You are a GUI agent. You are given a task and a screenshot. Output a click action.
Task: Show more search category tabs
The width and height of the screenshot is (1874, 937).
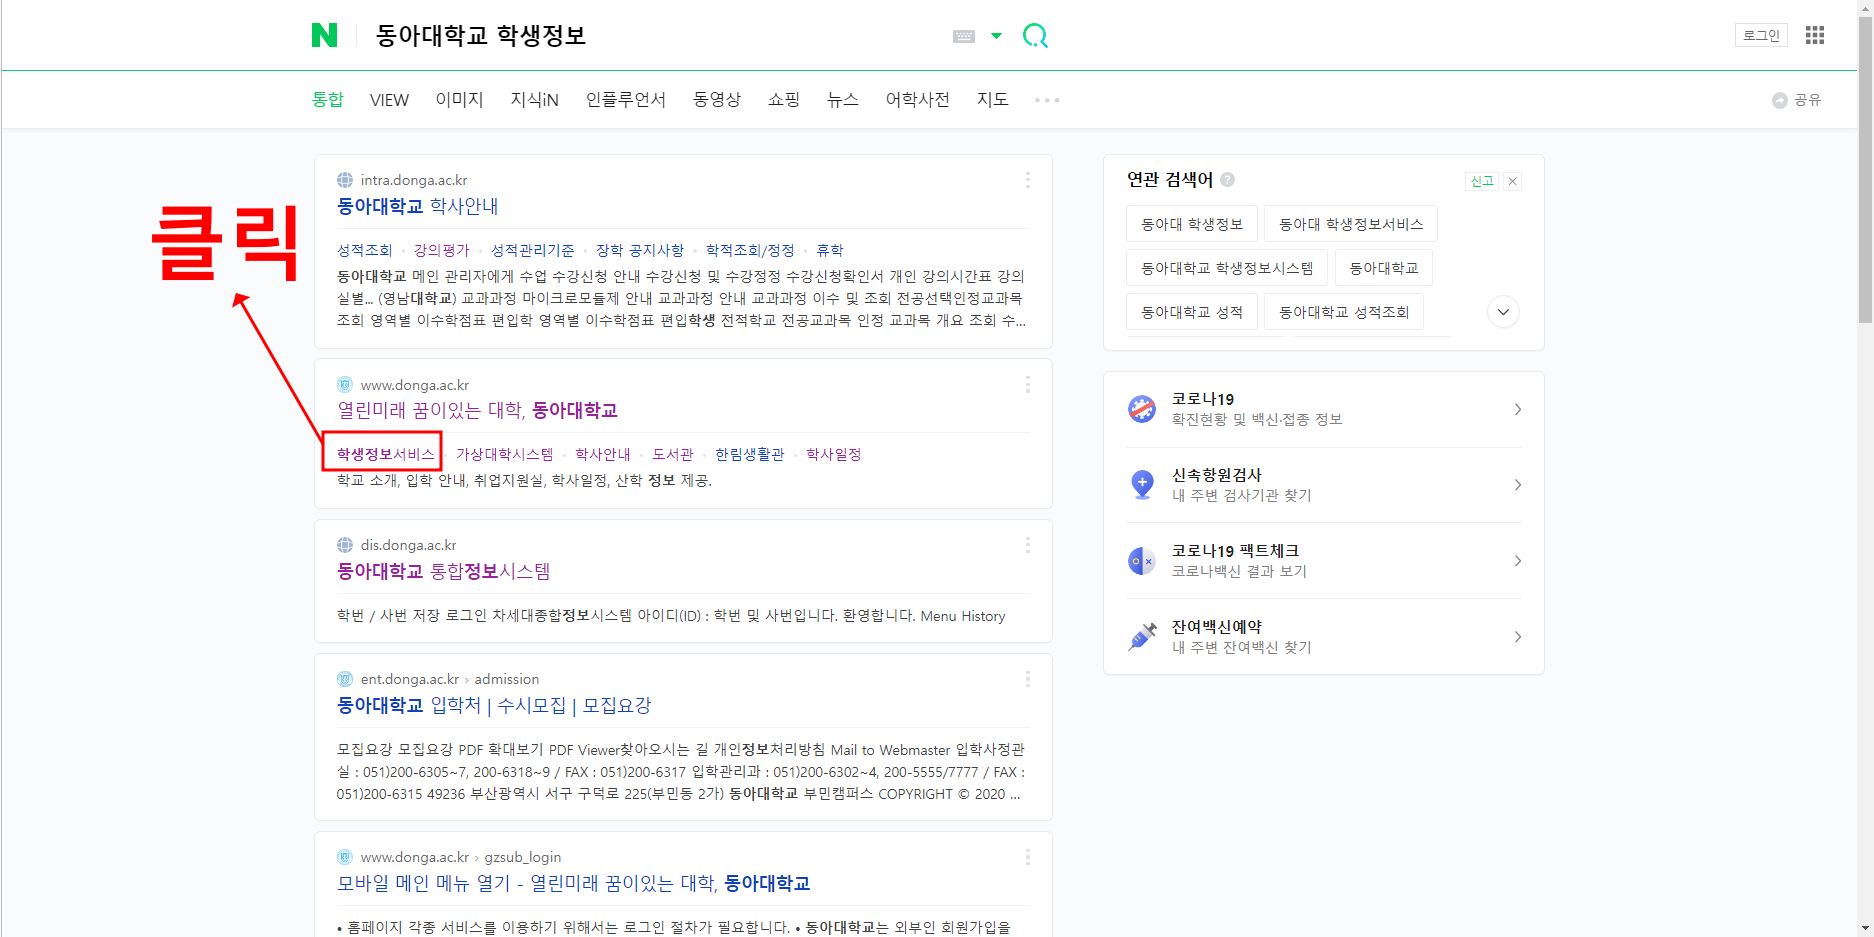click(x=1046, y=100)
